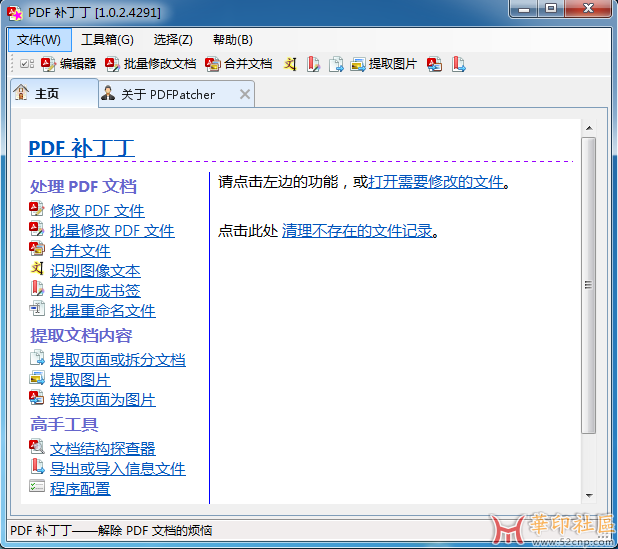Click the vertical scrollbar thumb
The image size is (618, 549).
tap(589, 285)
